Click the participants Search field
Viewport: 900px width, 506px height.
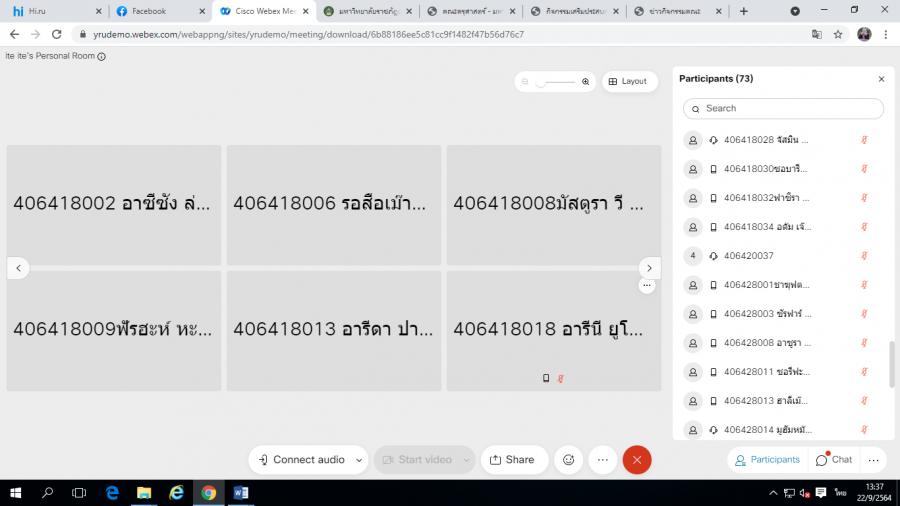point(784,108)
